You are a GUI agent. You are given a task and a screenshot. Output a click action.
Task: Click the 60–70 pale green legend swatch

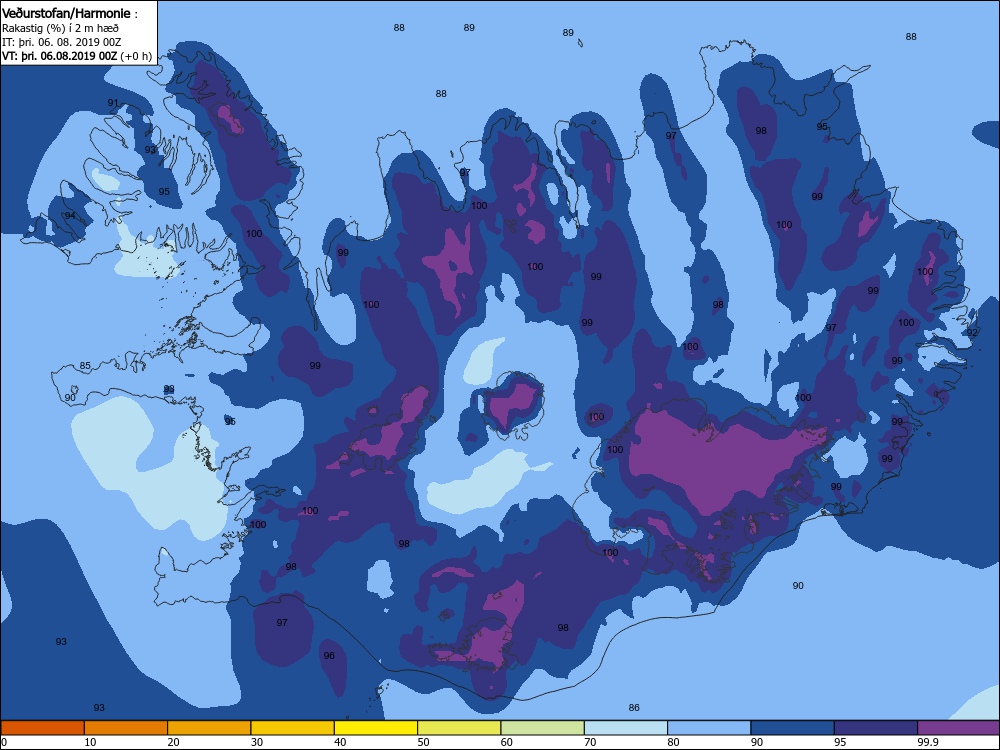pos(543,728)
